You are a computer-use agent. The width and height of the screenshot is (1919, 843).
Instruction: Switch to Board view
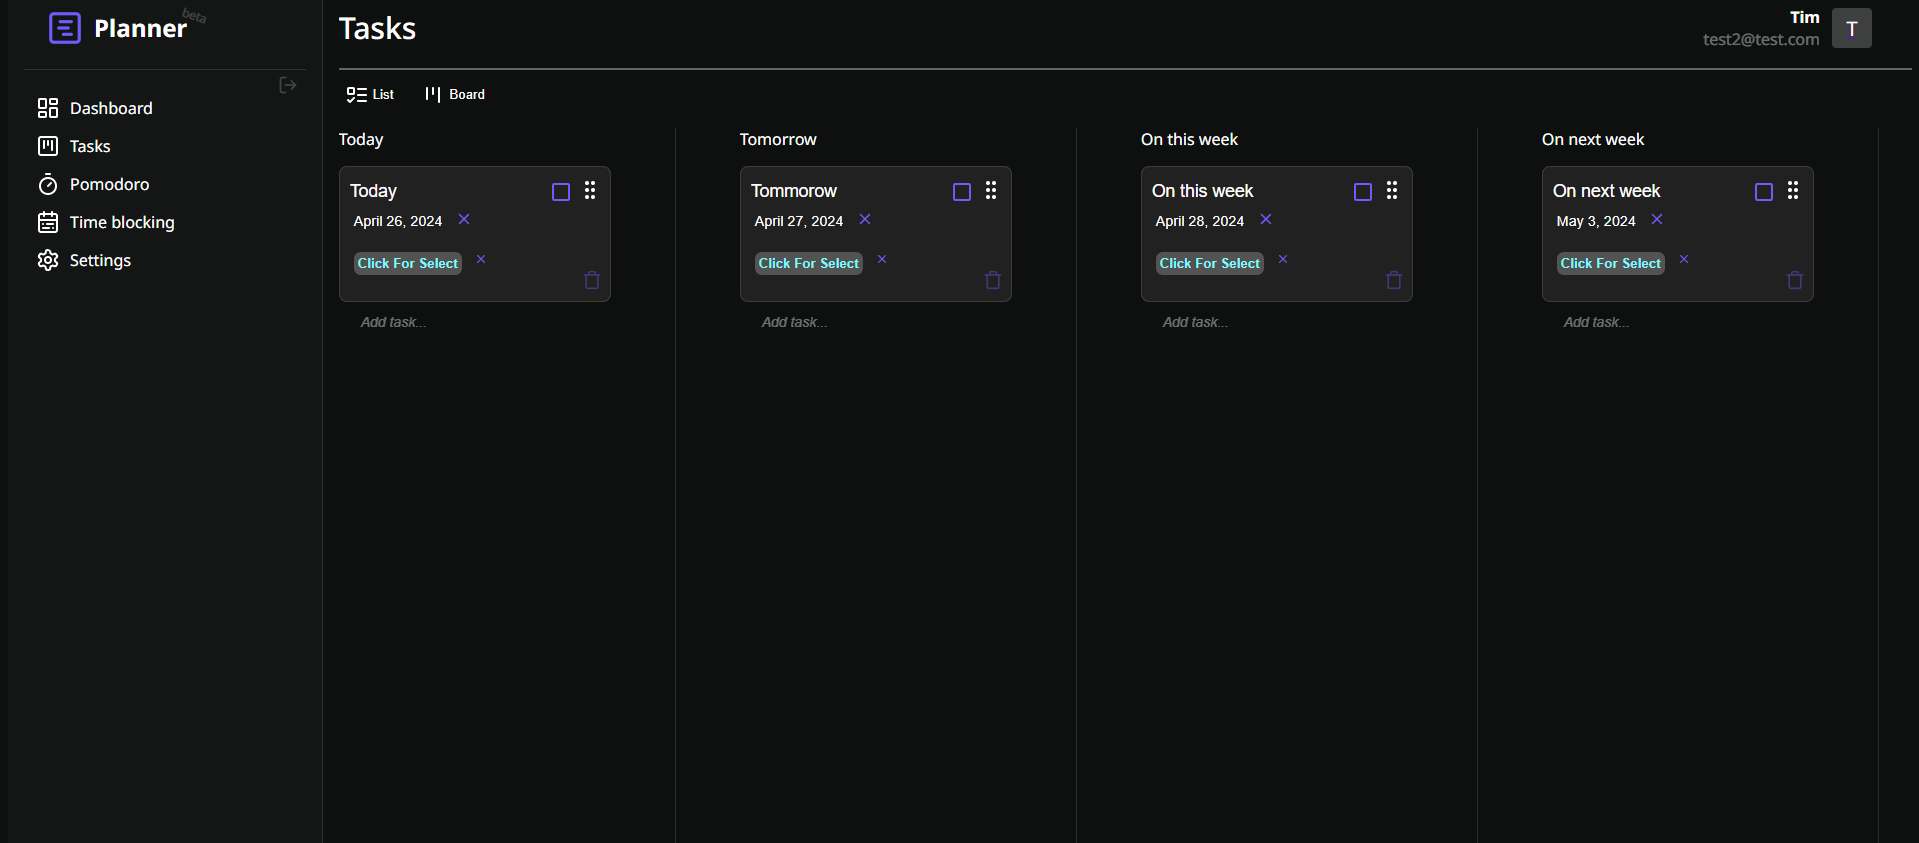coord(455,94)
